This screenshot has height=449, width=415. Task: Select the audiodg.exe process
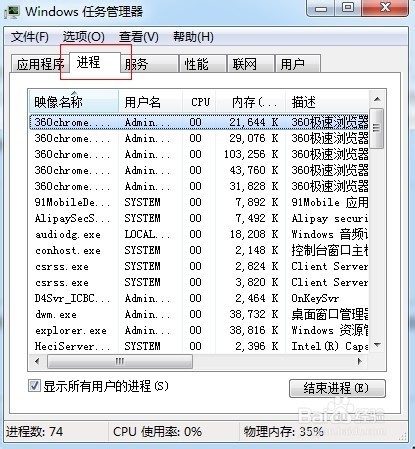coord(199,234)
